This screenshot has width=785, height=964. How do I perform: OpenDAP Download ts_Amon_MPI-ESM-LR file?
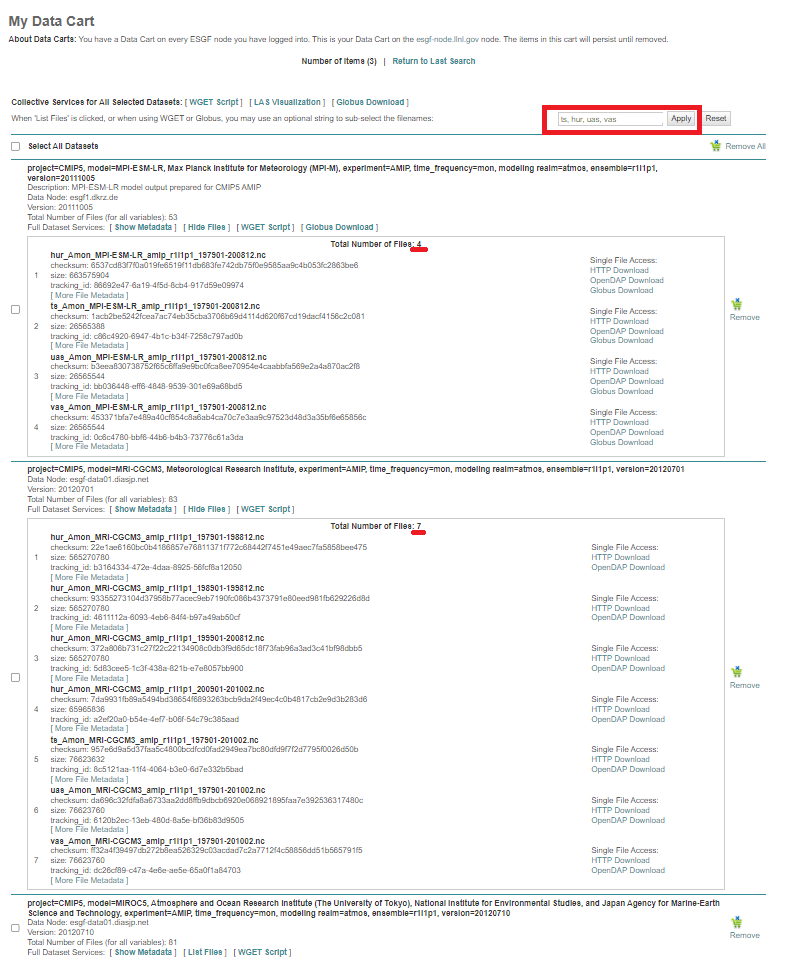tap(626, 331)
